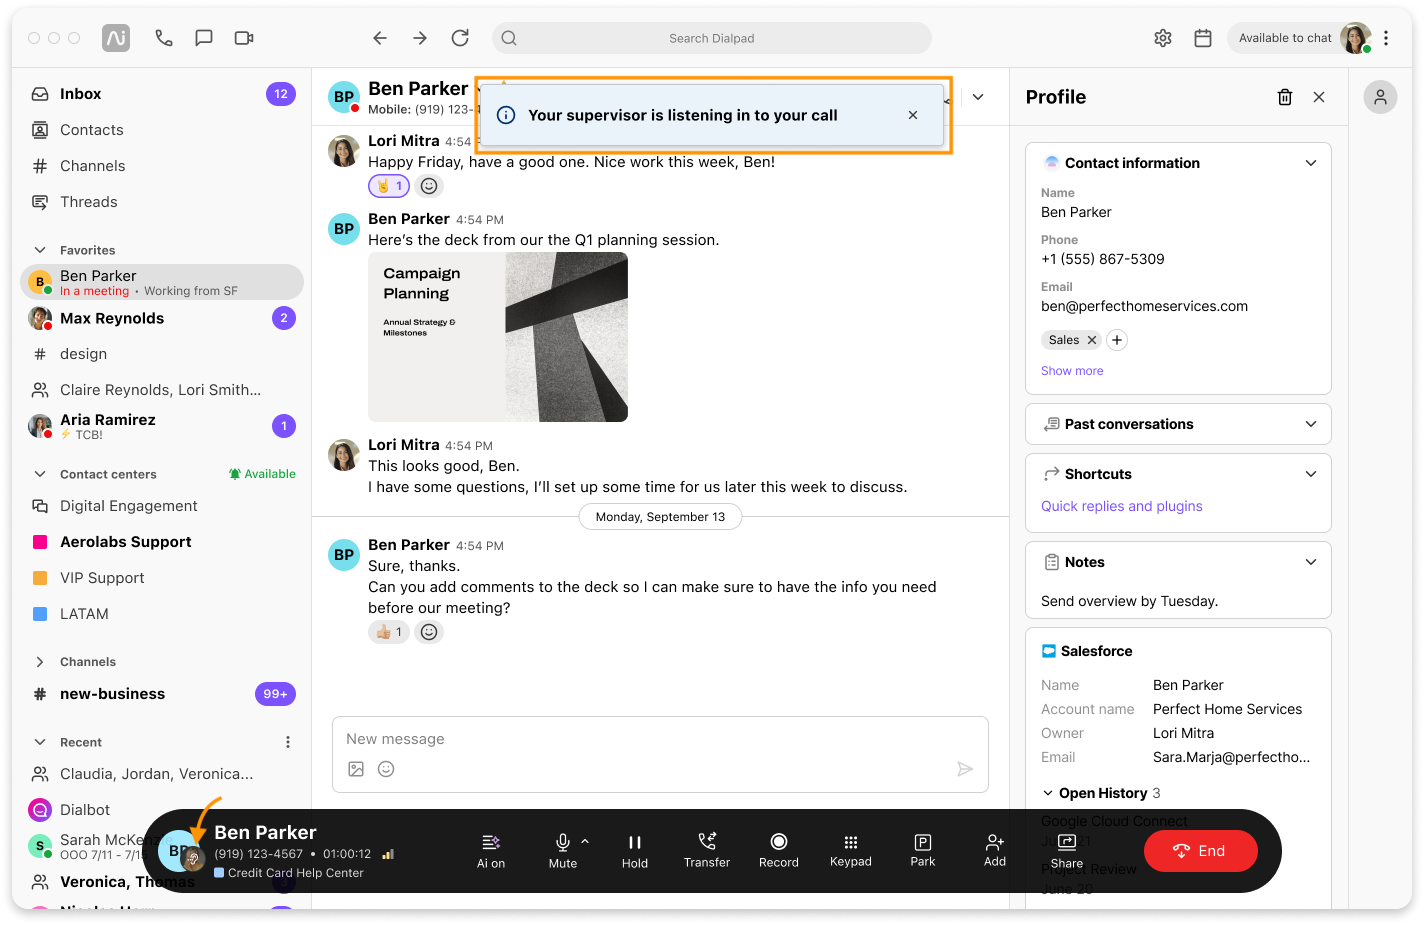The width and height of the screenshot is (1424, 925).
Task: Toggle the Available status for contact centers
Action: click(x=262, y=474)
